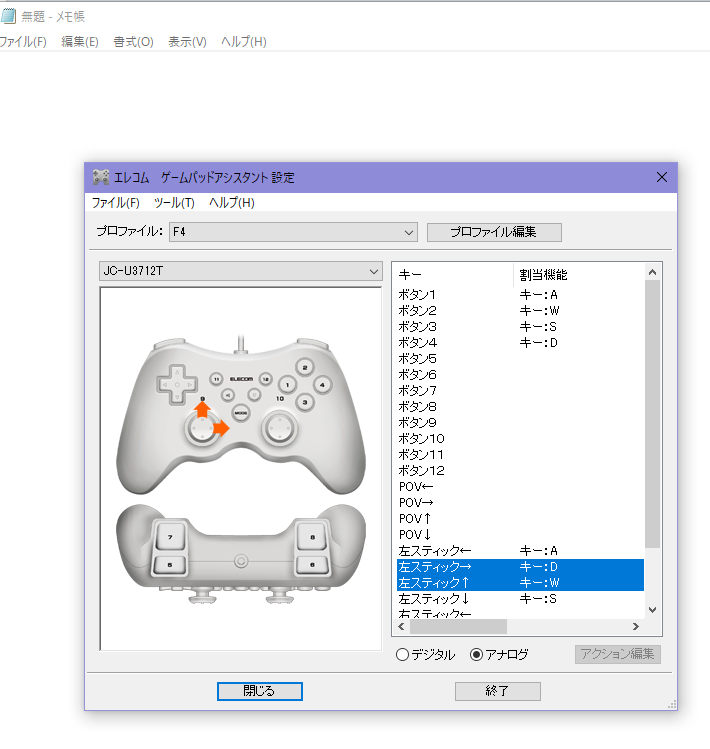
Task: Select the POV← row
Action: (520, 487)
